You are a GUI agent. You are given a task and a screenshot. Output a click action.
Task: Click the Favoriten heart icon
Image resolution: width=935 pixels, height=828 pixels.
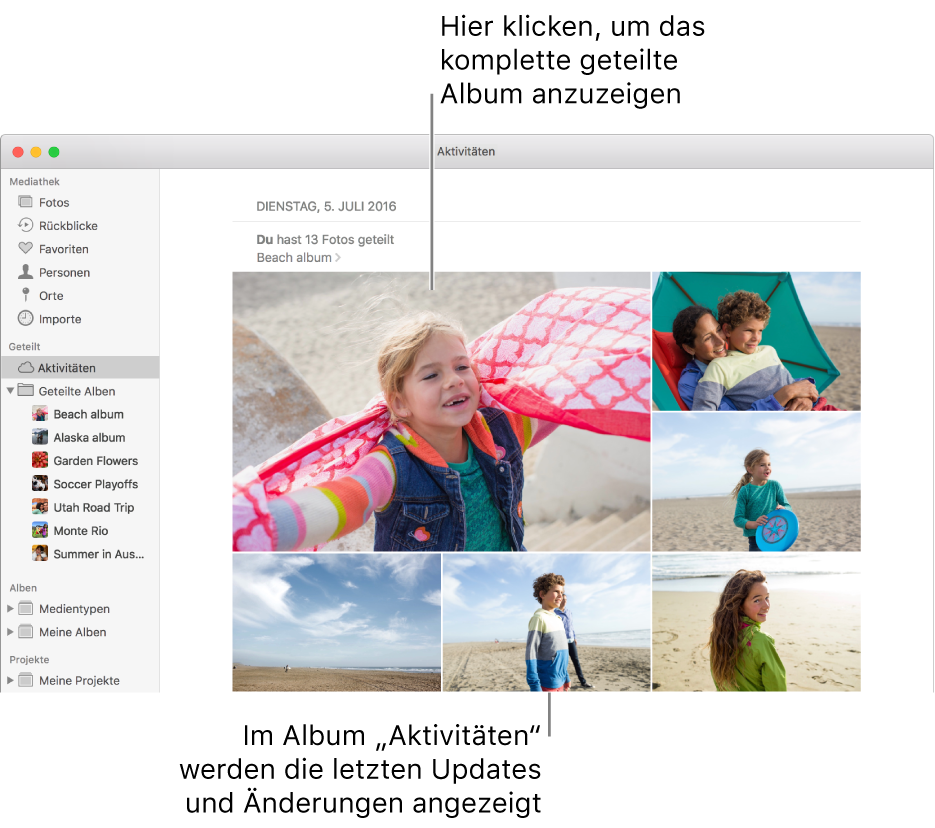[26, 249]
